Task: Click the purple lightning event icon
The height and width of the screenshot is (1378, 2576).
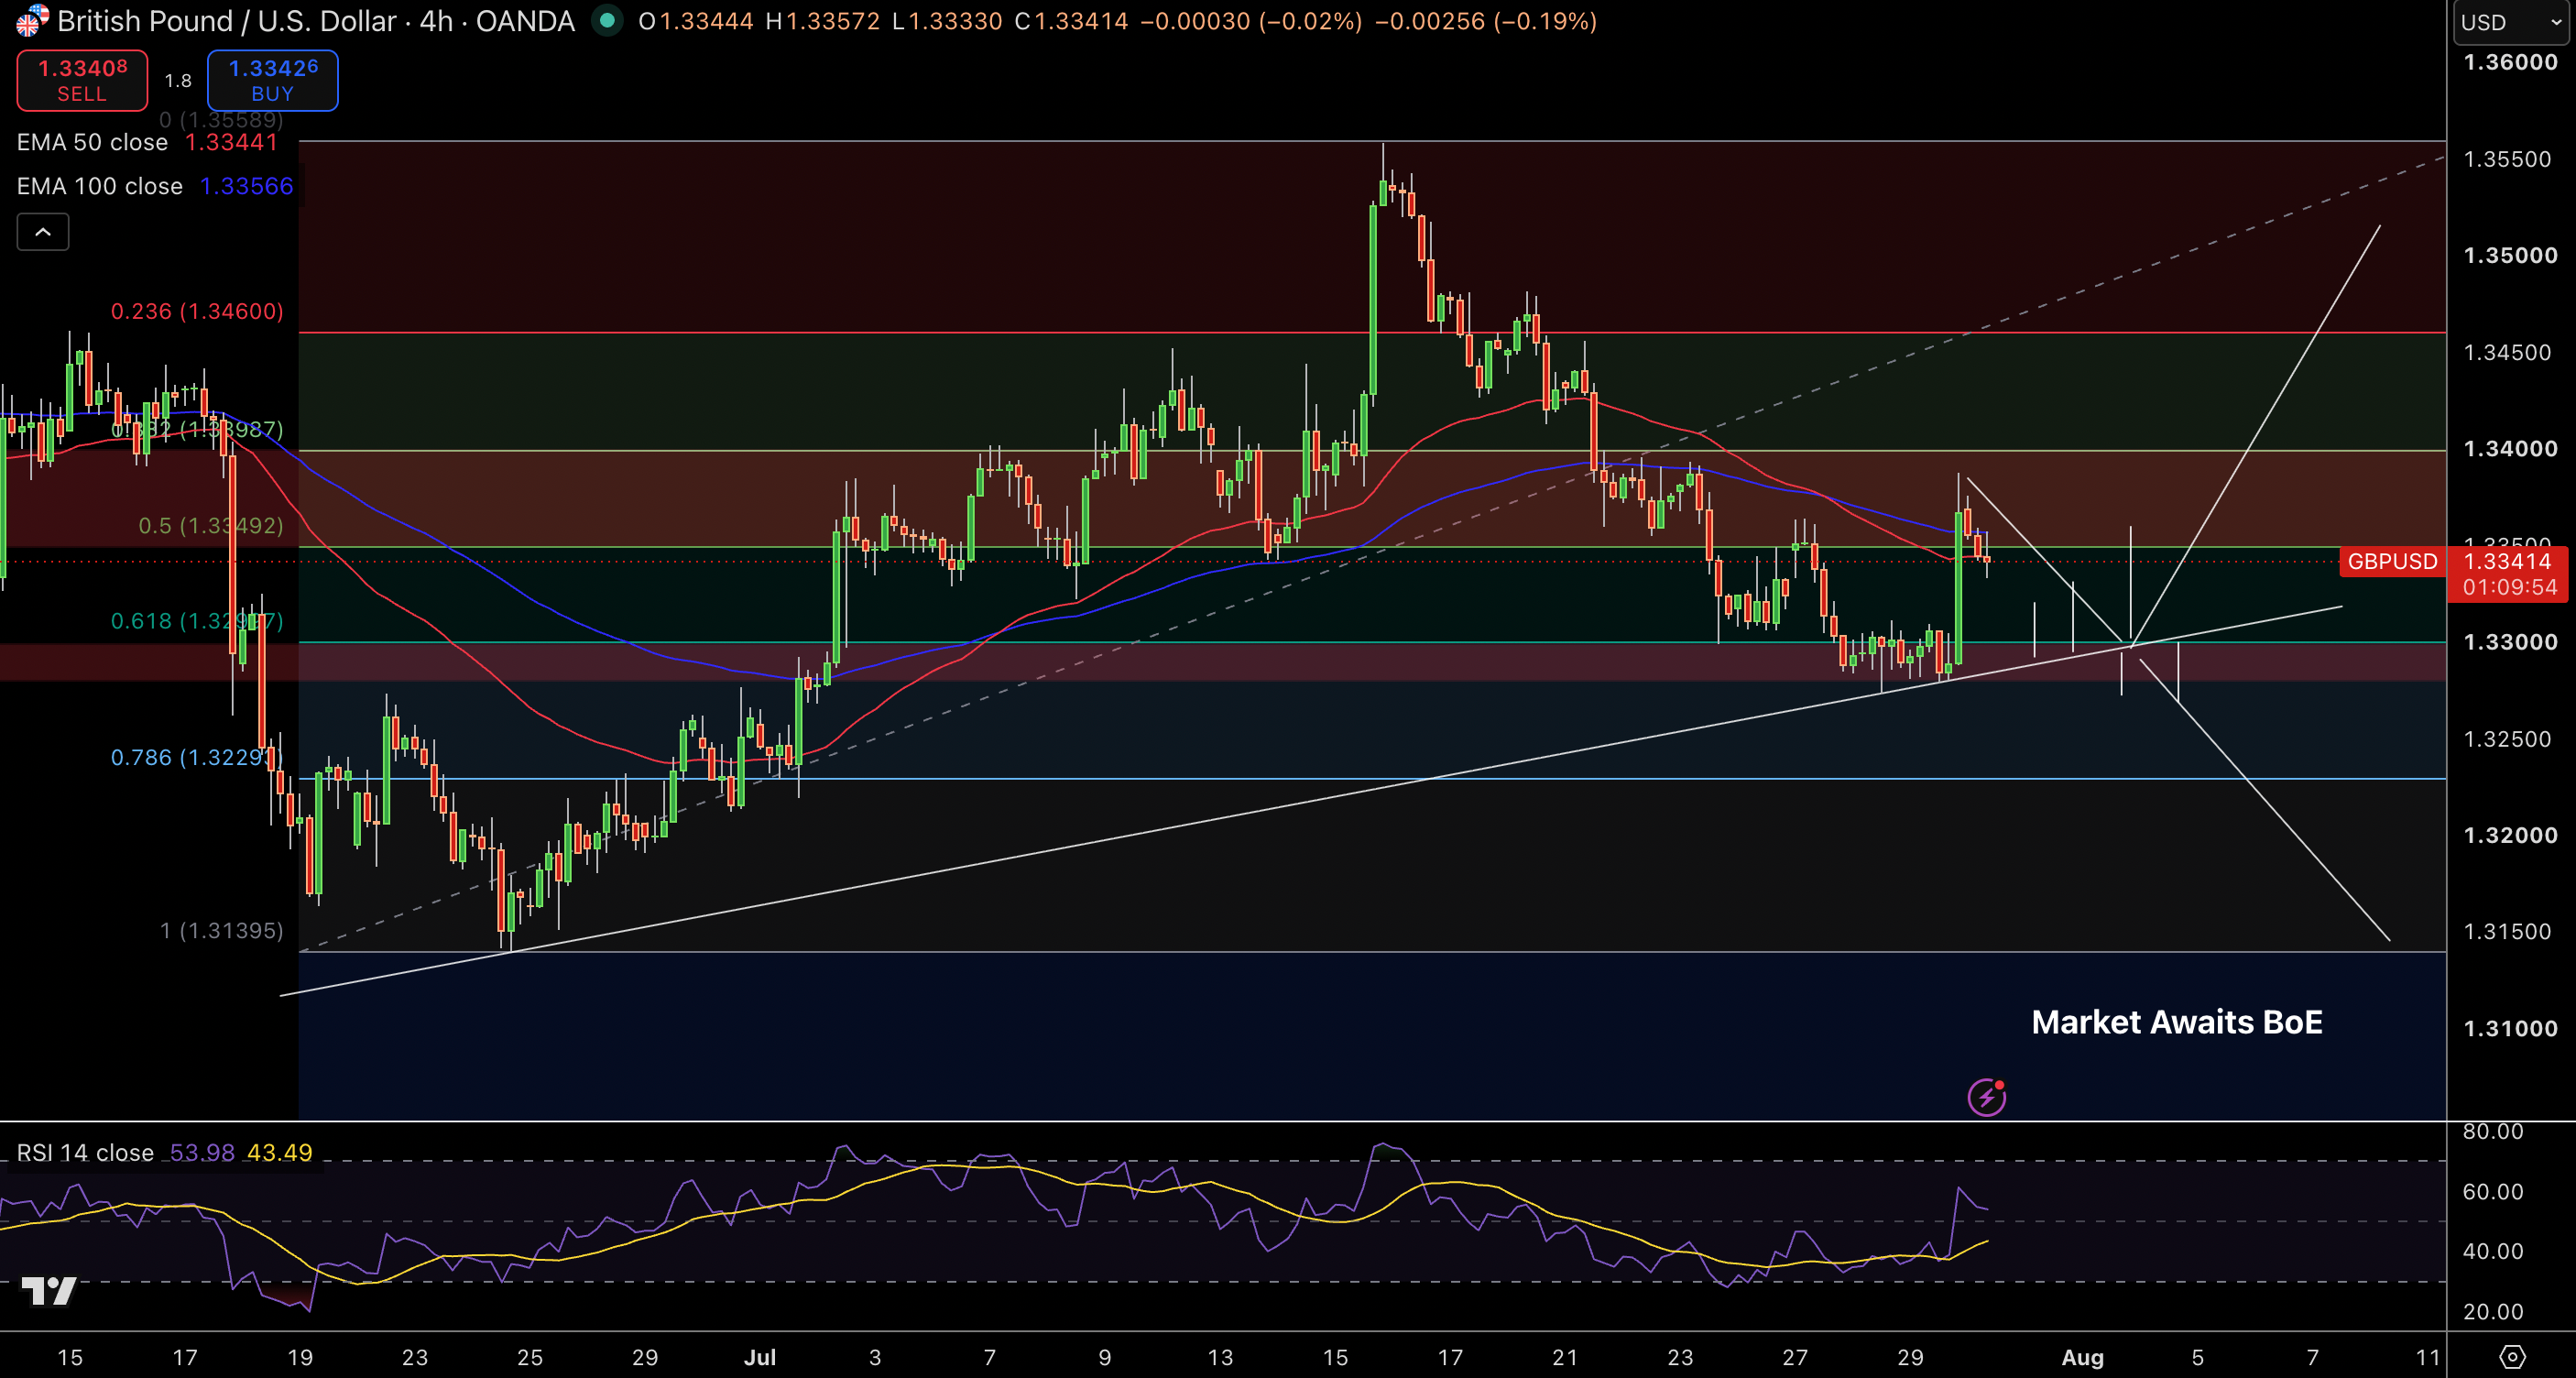Action: 1987,1097
